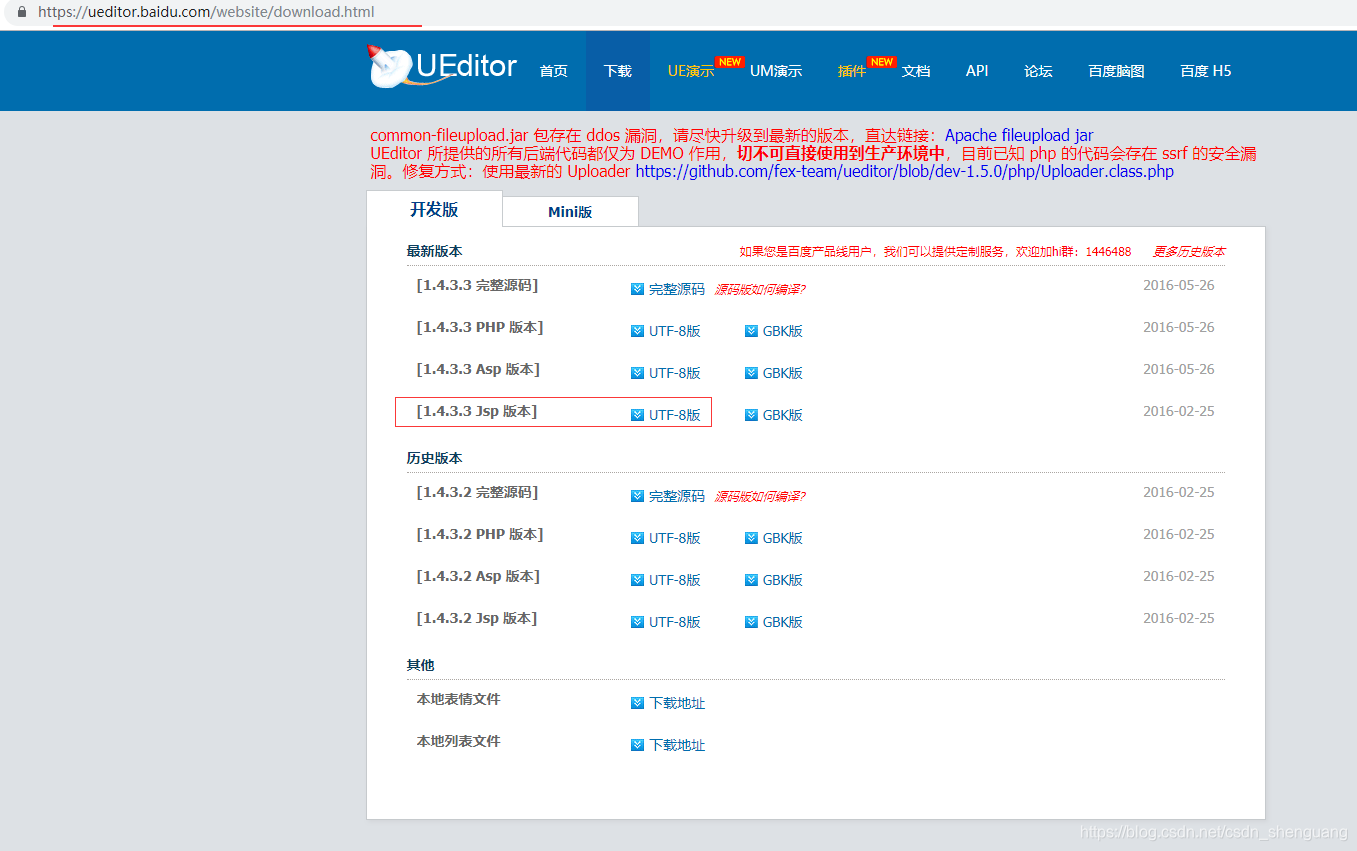Click the 其他 section heading
The image size is (1357, 851).
point(420,665)
